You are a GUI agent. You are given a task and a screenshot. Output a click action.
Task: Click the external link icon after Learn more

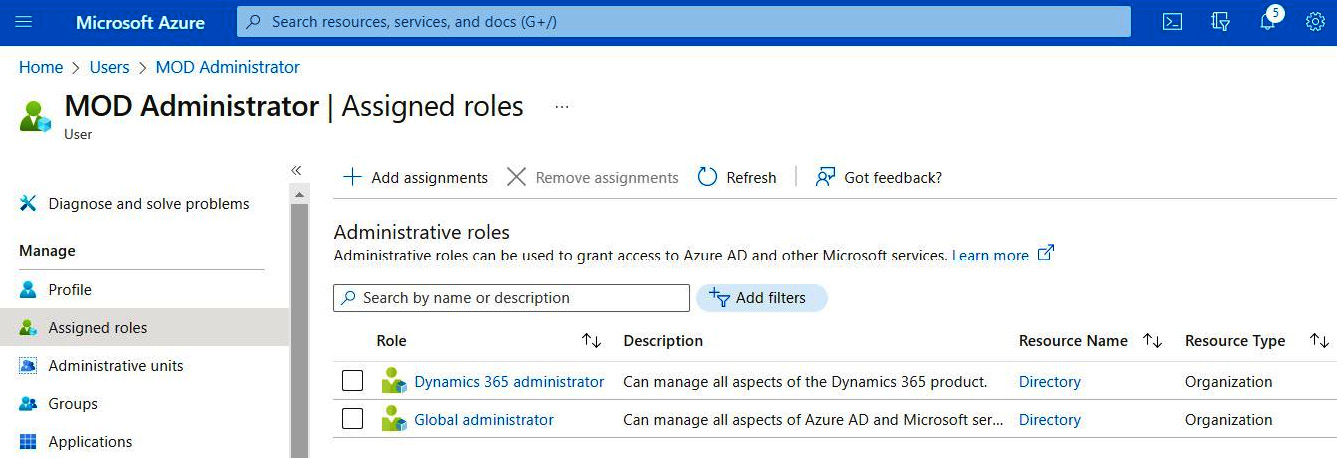click(x=1046, y=253)
